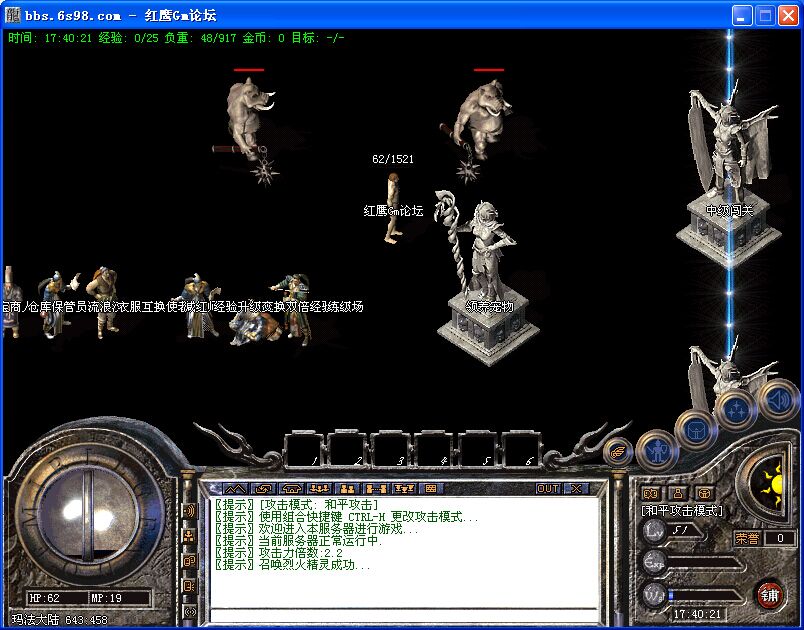Click the 负重: 48/917 status text

(x=200, y=37)
